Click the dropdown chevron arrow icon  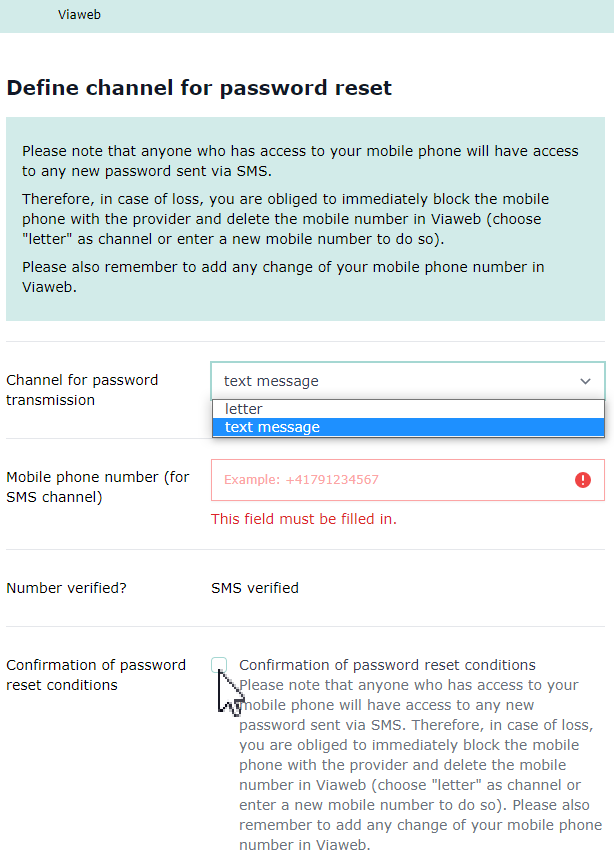(x=585, y=381)
